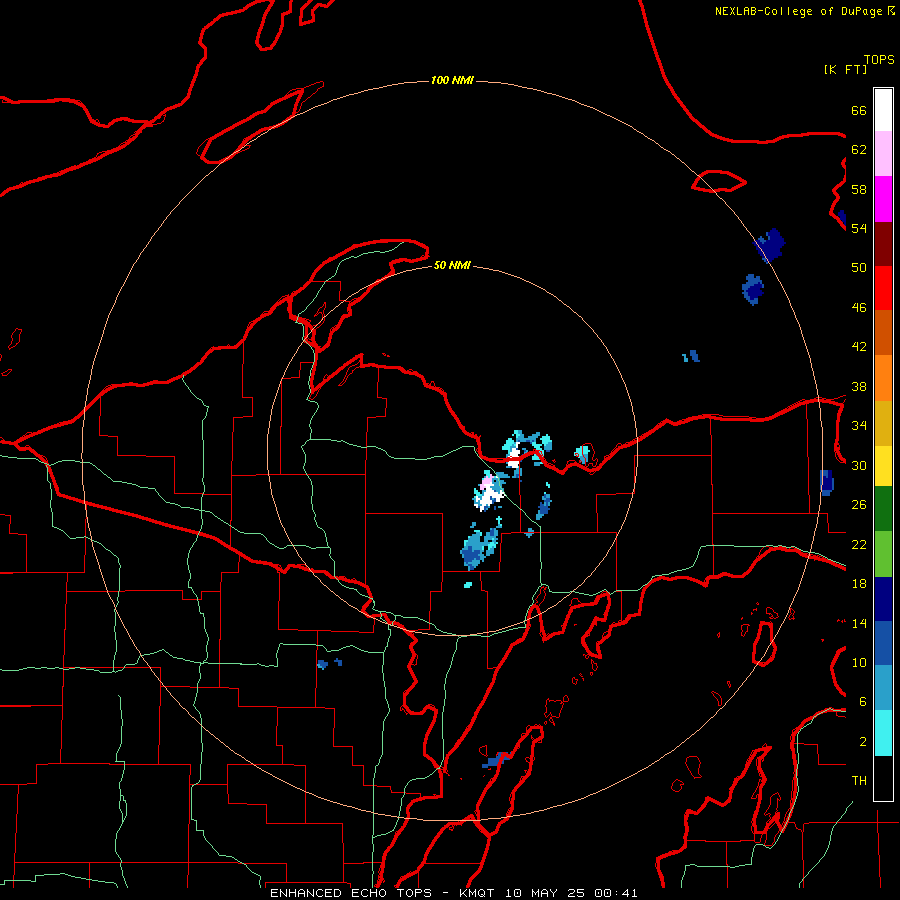Click the "58" legend value
Viewport: 900px width, 900px height.
point(859,189)
